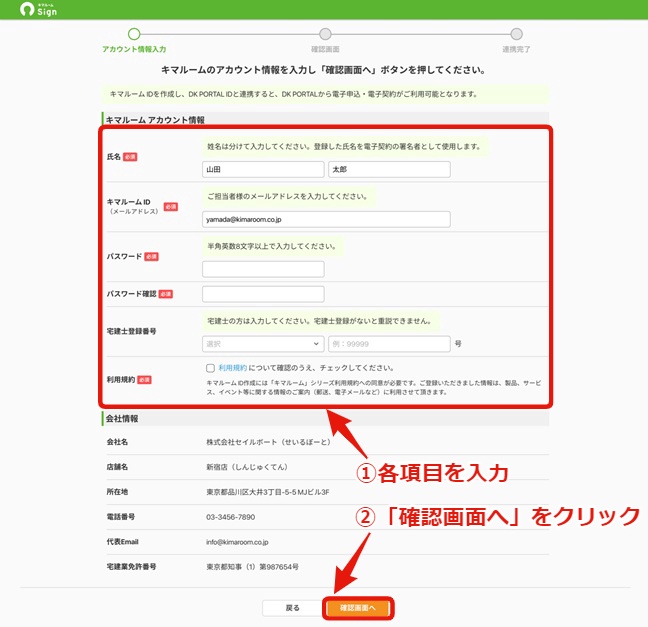Image resolution: width=648 pixels, height=627 pixels.
Task: Click the 連携完了 step label
Action: [516, 49]
